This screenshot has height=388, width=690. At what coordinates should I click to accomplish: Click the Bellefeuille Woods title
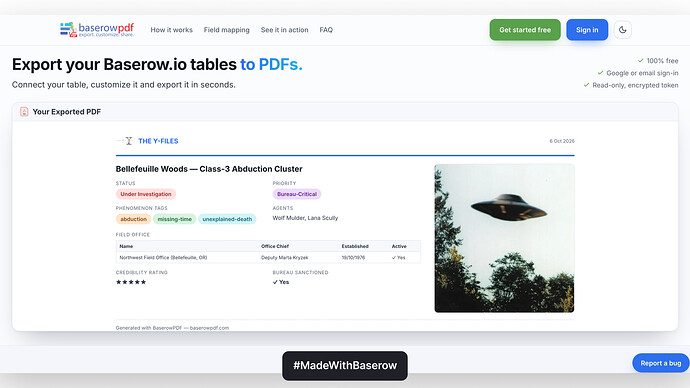209,169
